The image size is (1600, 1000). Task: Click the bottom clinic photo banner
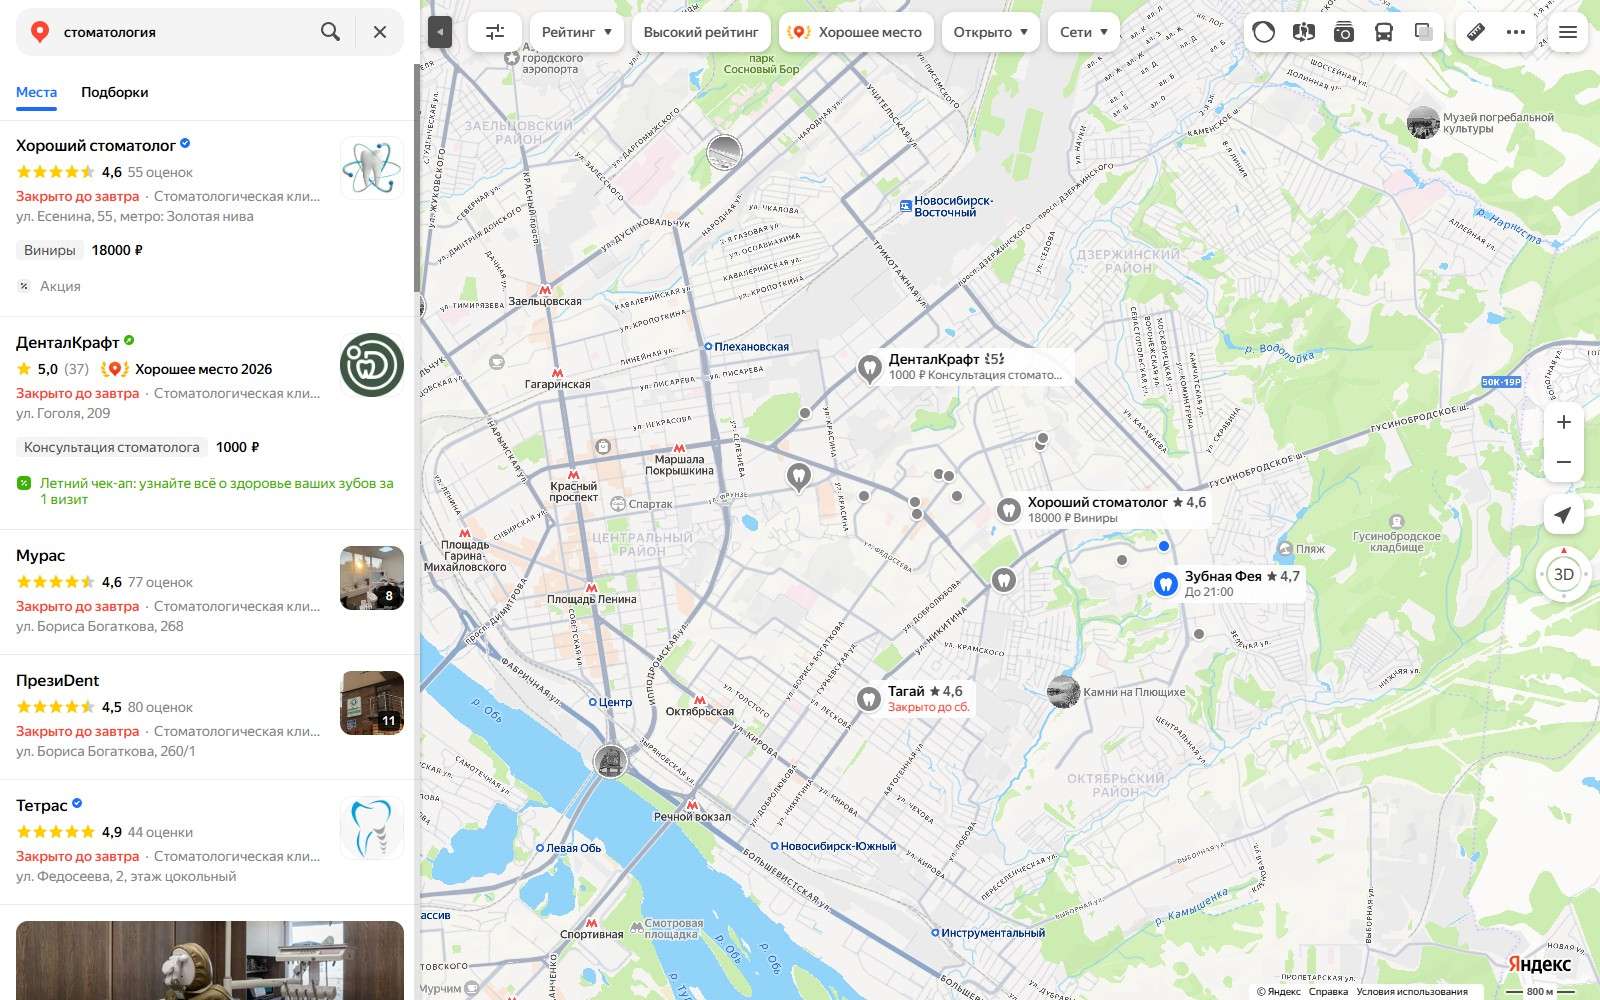pos(210,960)
